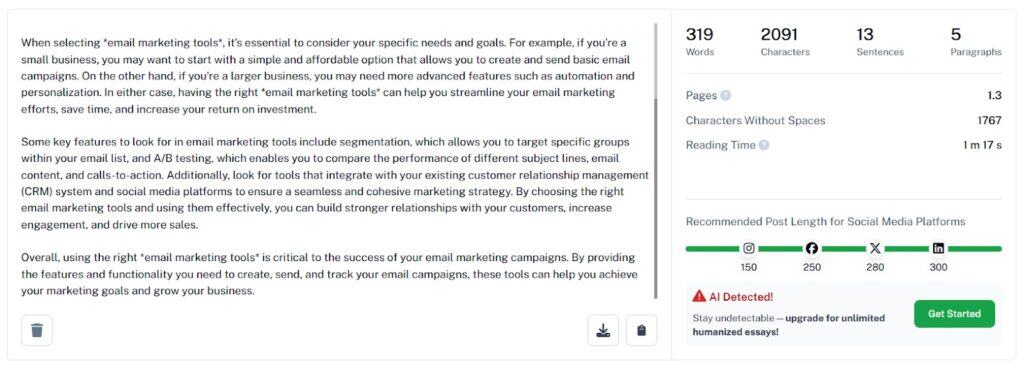Copy text using the clipboard icon
Screen dimensions: 1024x366
(x=641, y=330)
